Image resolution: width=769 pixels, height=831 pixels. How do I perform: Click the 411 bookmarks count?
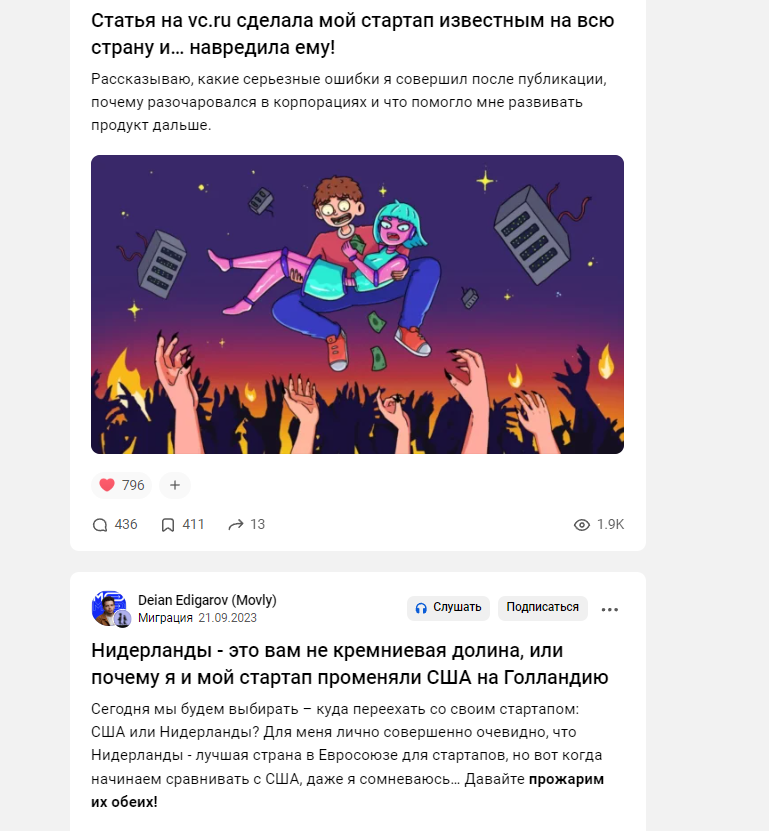193,525
